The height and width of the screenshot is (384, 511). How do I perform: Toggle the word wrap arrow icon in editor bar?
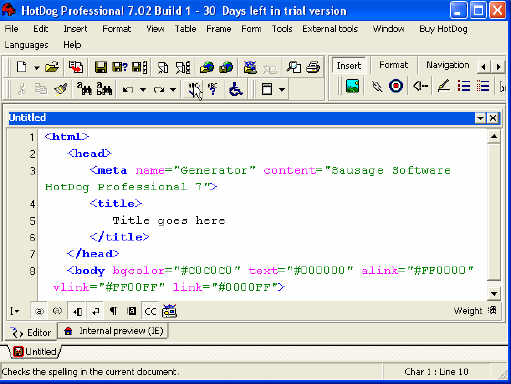click(95, 311)
